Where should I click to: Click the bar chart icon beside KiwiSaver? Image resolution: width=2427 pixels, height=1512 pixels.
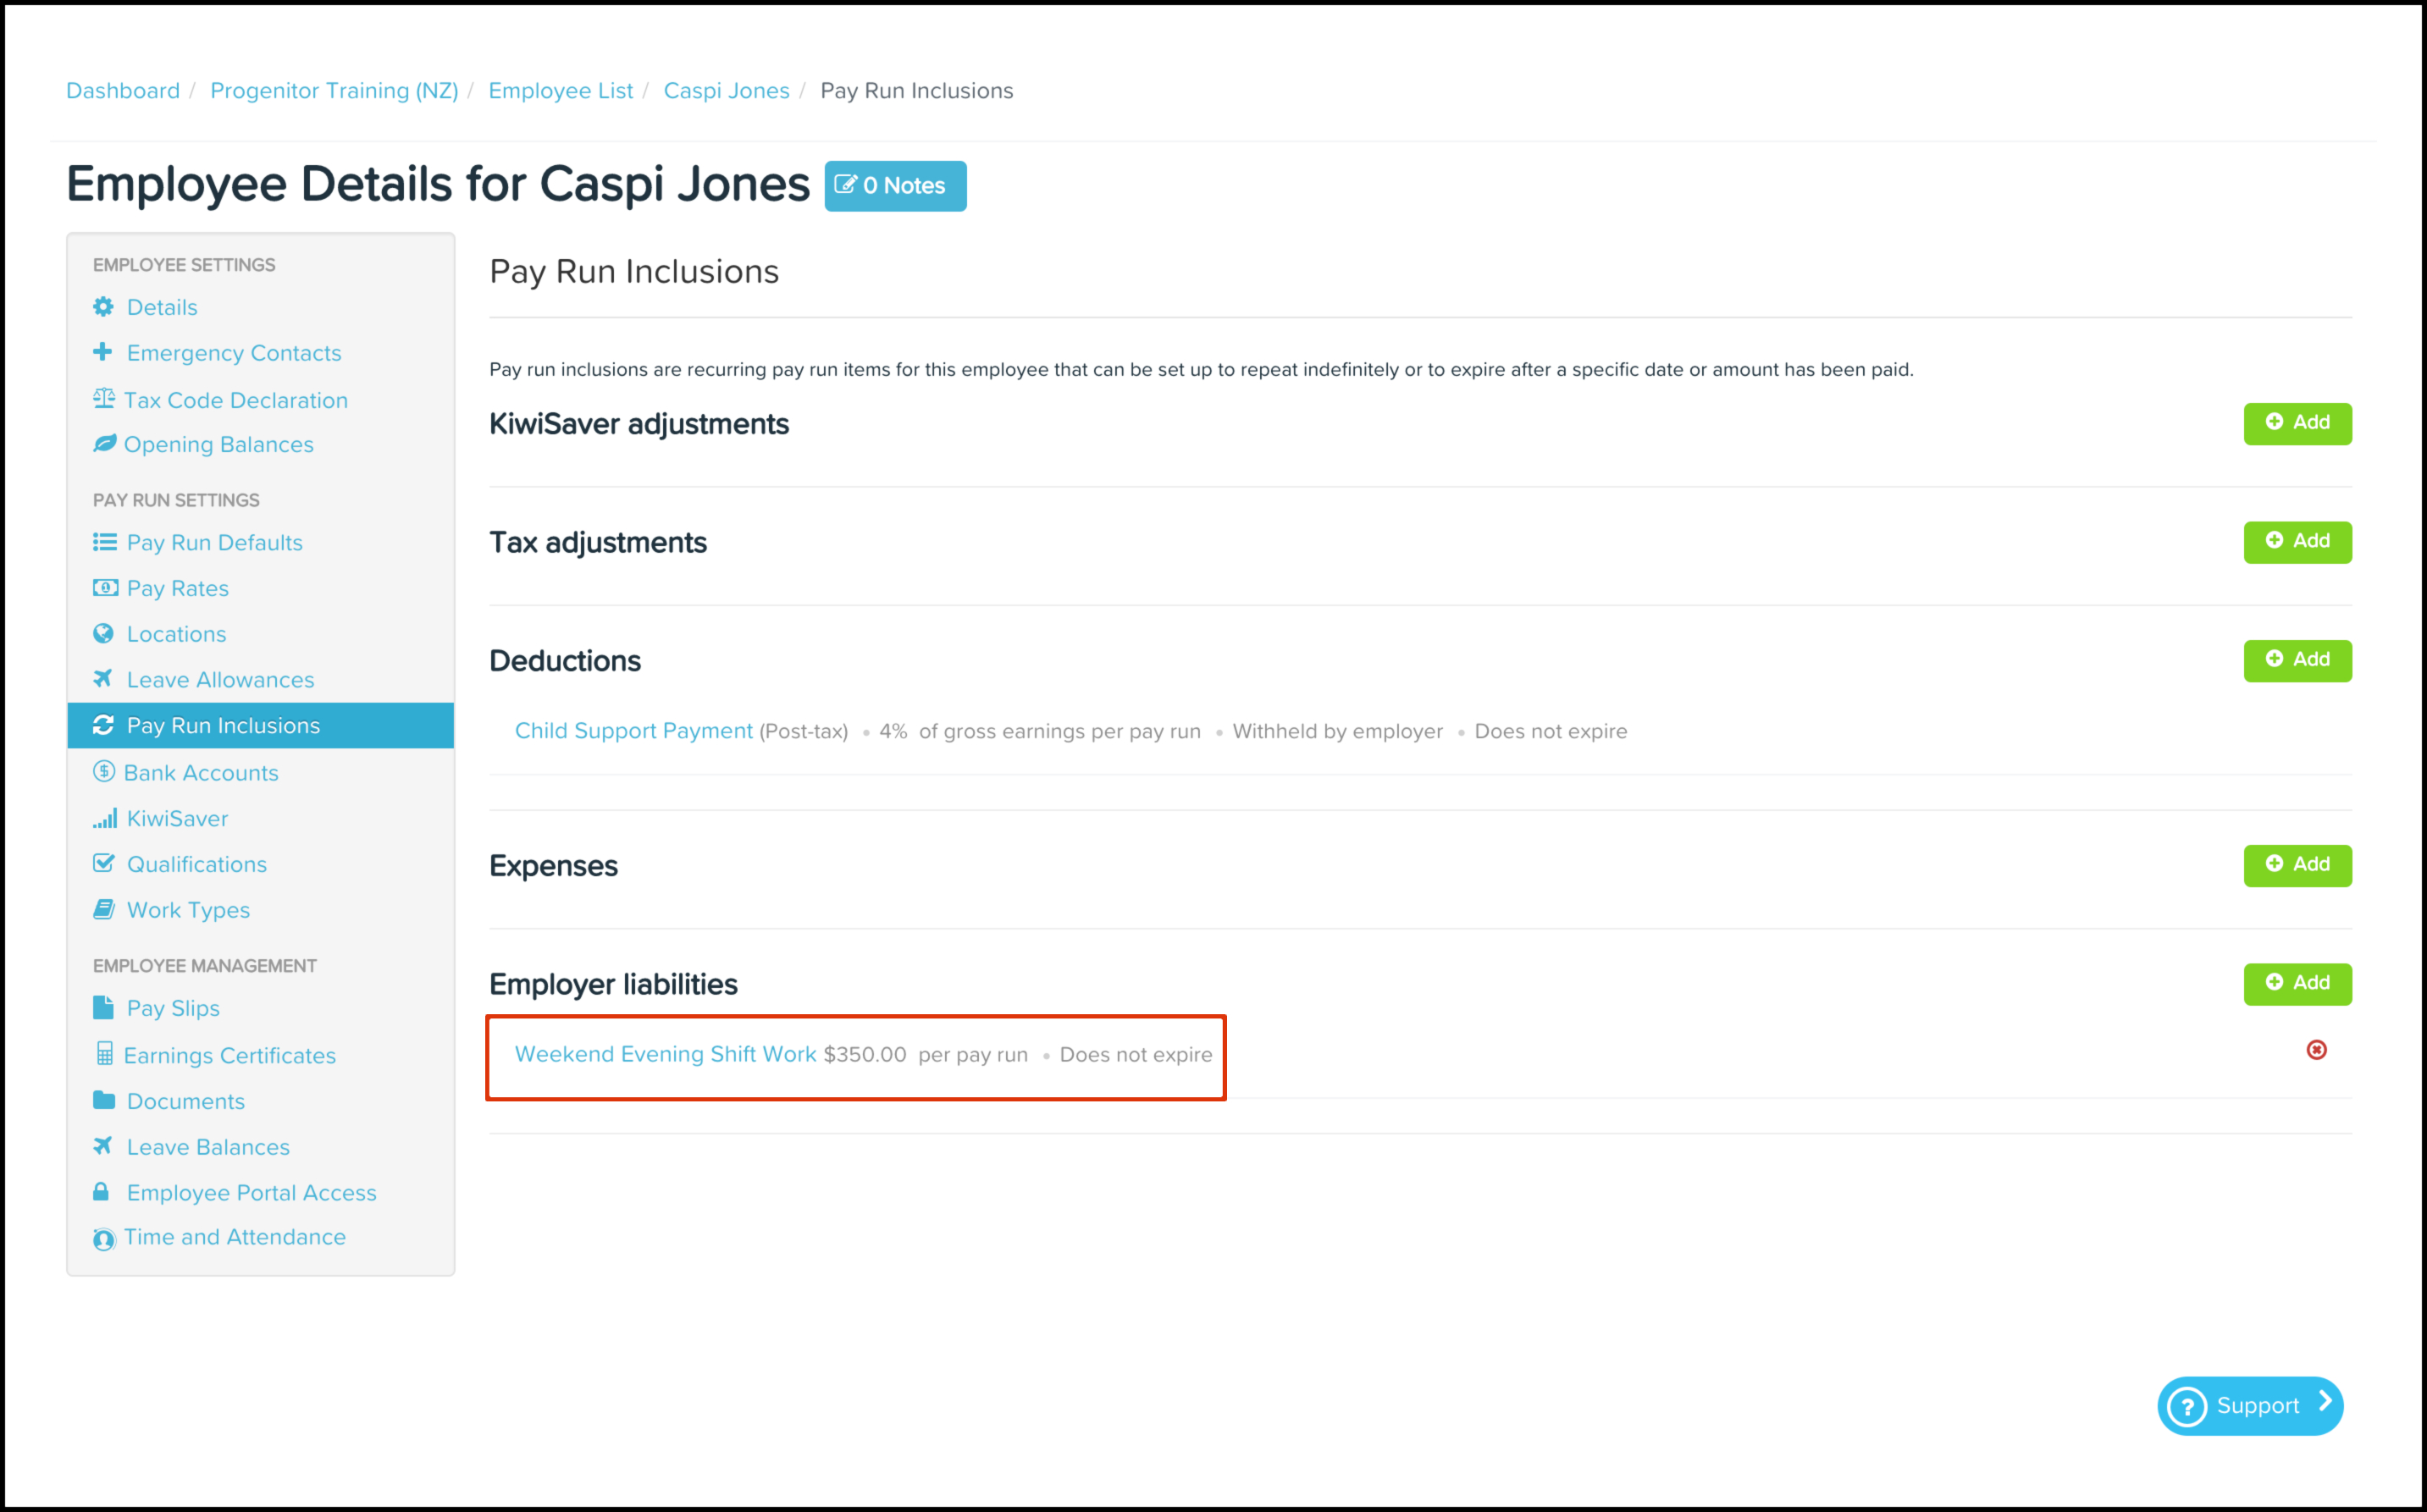104,818
